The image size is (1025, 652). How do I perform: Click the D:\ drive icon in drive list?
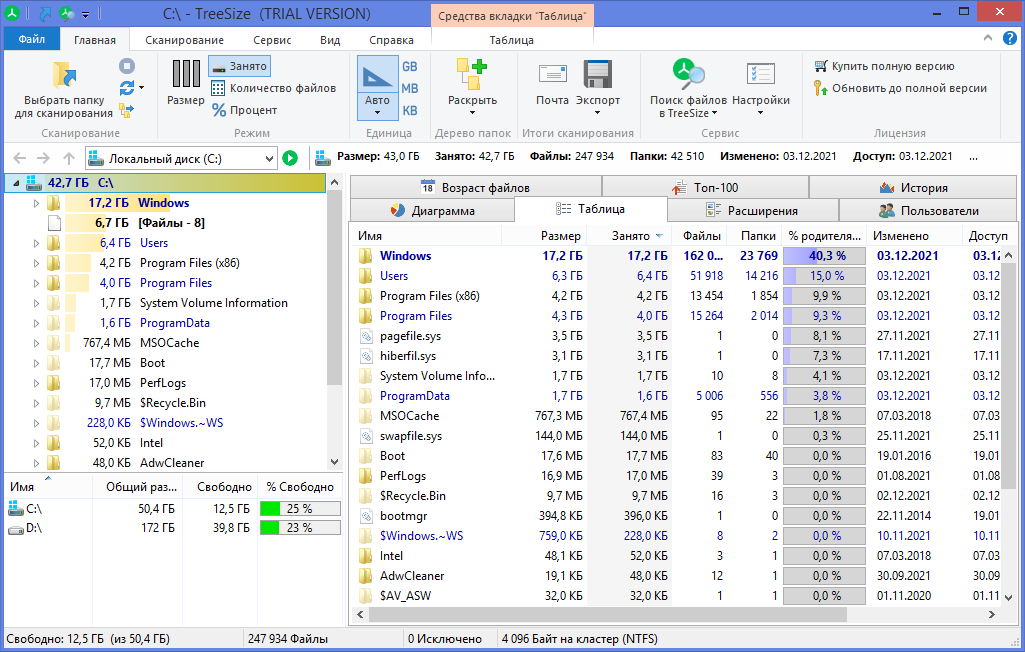(x=16, y=528)
